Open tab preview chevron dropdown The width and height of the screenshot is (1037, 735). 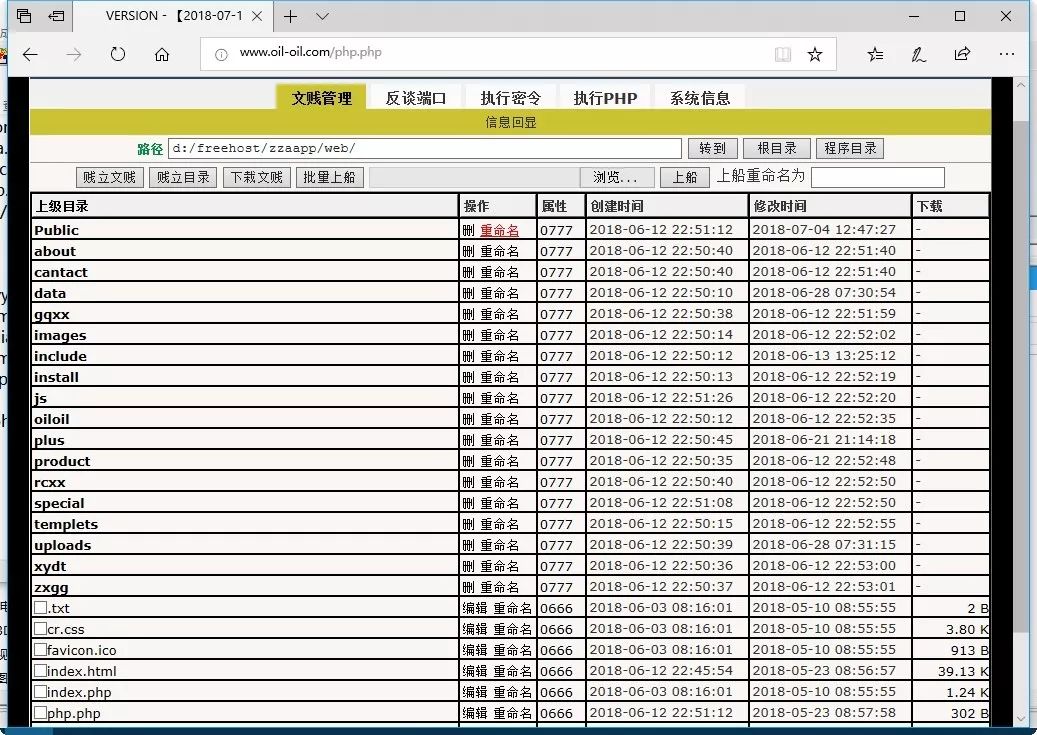click(322, 16)
